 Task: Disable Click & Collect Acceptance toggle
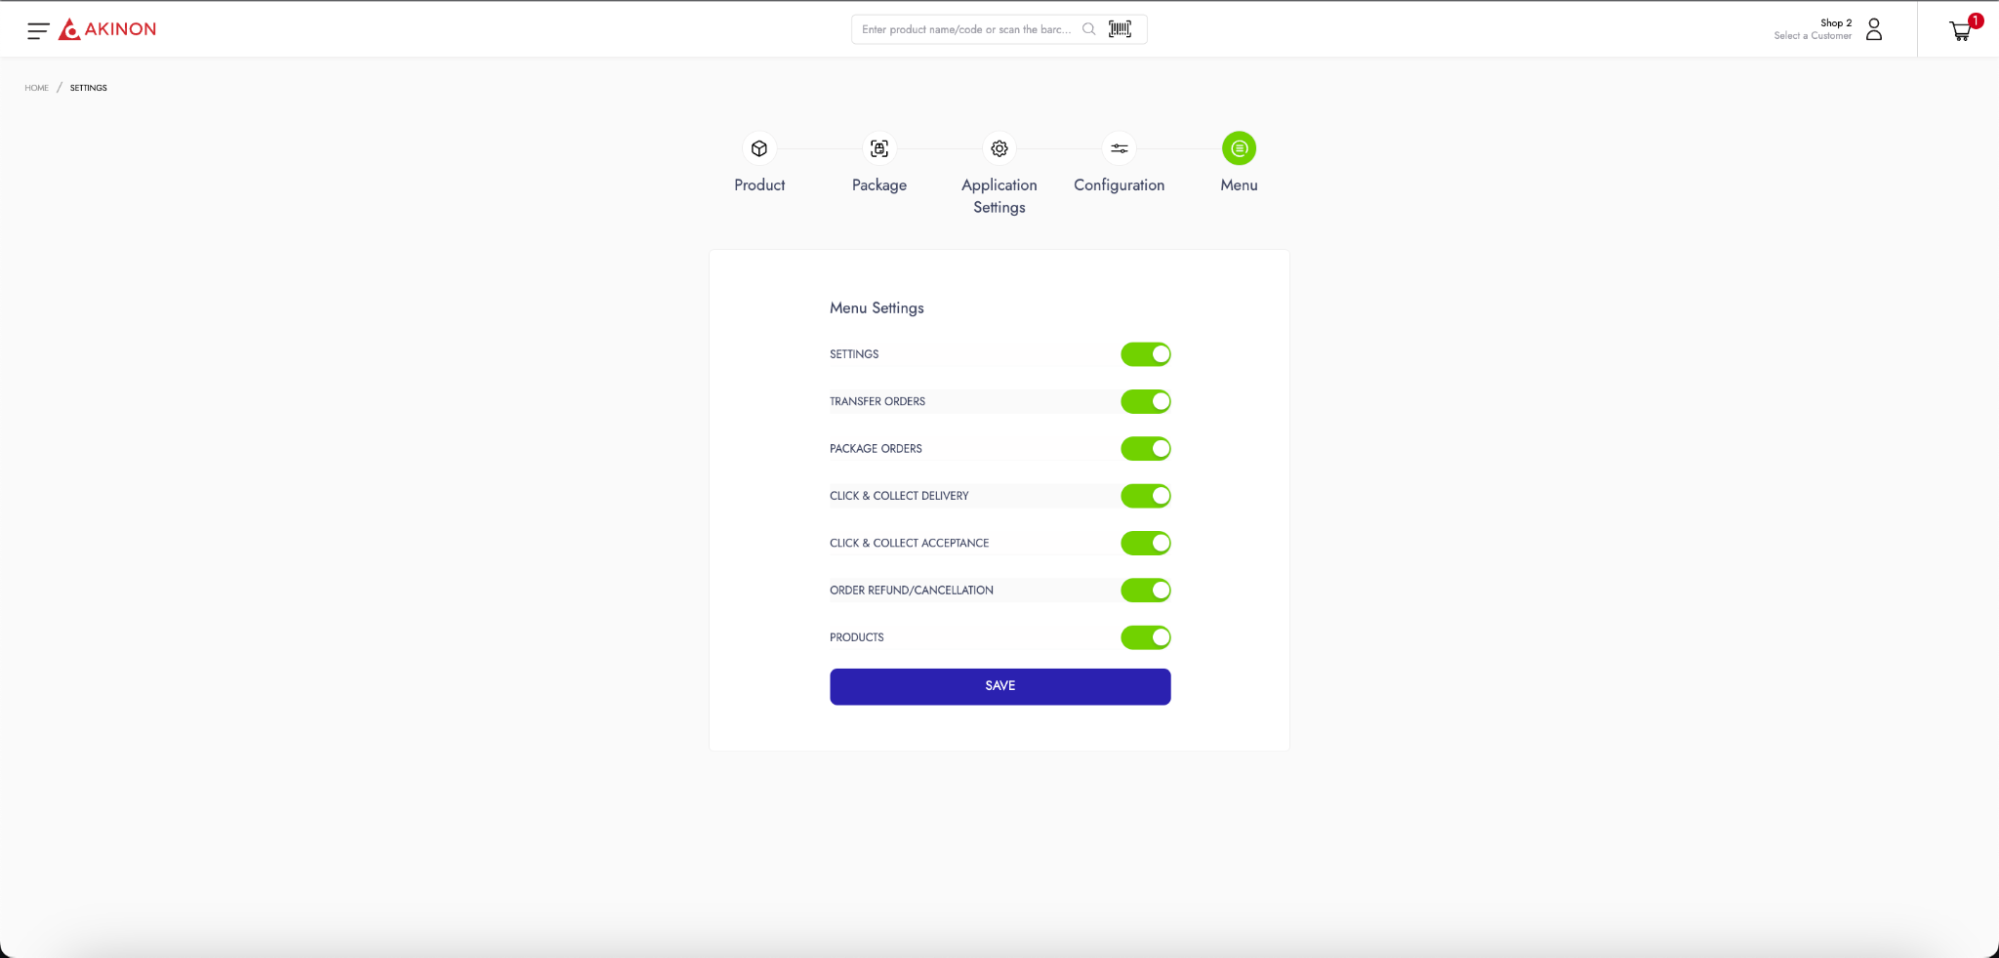(1145, 543)
